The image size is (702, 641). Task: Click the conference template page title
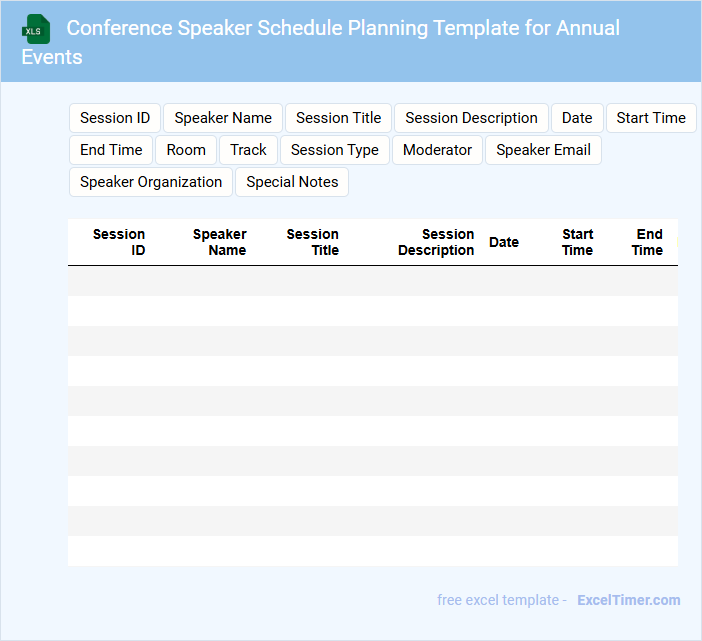[343, 28]
